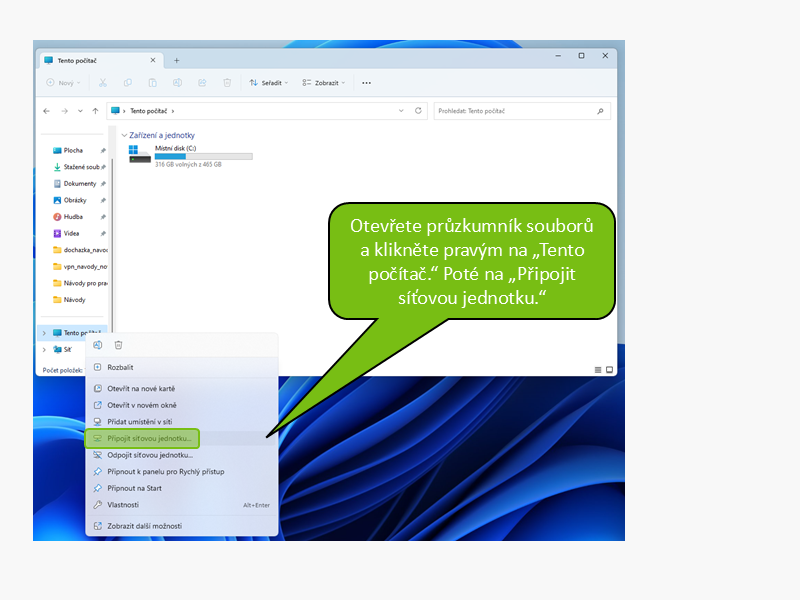Image resolution: width=800 pixels, height=600 pixels.
Task: Choose Odpojit síťovou jednotku from the menu
Action: click(x=149, y=455)
